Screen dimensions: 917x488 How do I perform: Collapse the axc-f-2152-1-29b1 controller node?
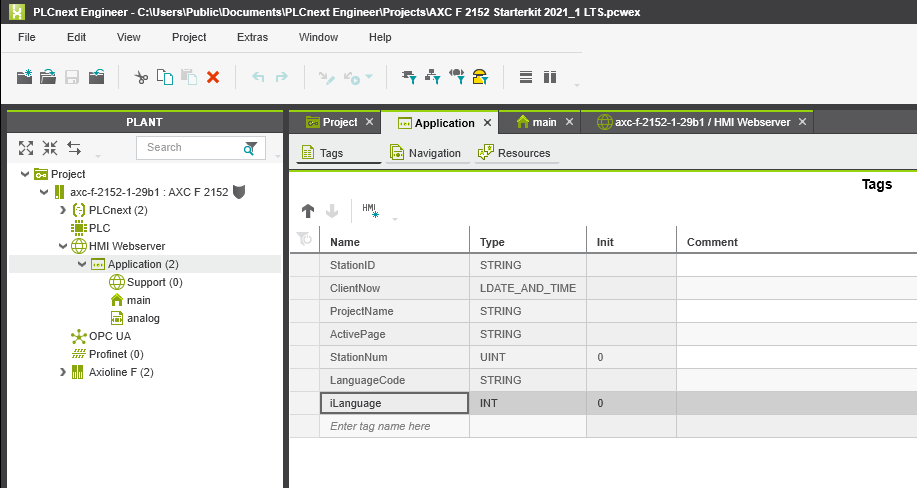pyautogui.click(x=44, y=192)
